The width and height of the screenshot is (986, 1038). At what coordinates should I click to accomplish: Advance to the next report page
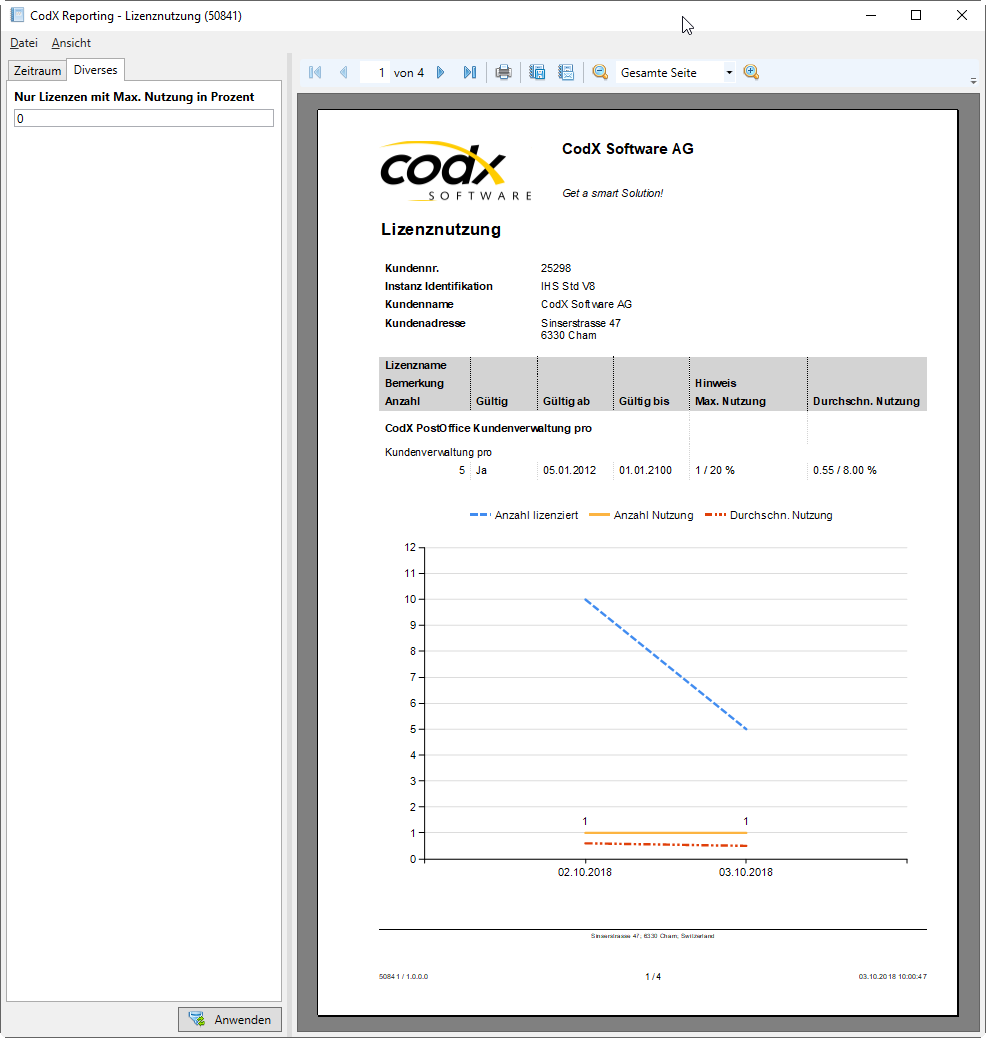pos(440,72)
